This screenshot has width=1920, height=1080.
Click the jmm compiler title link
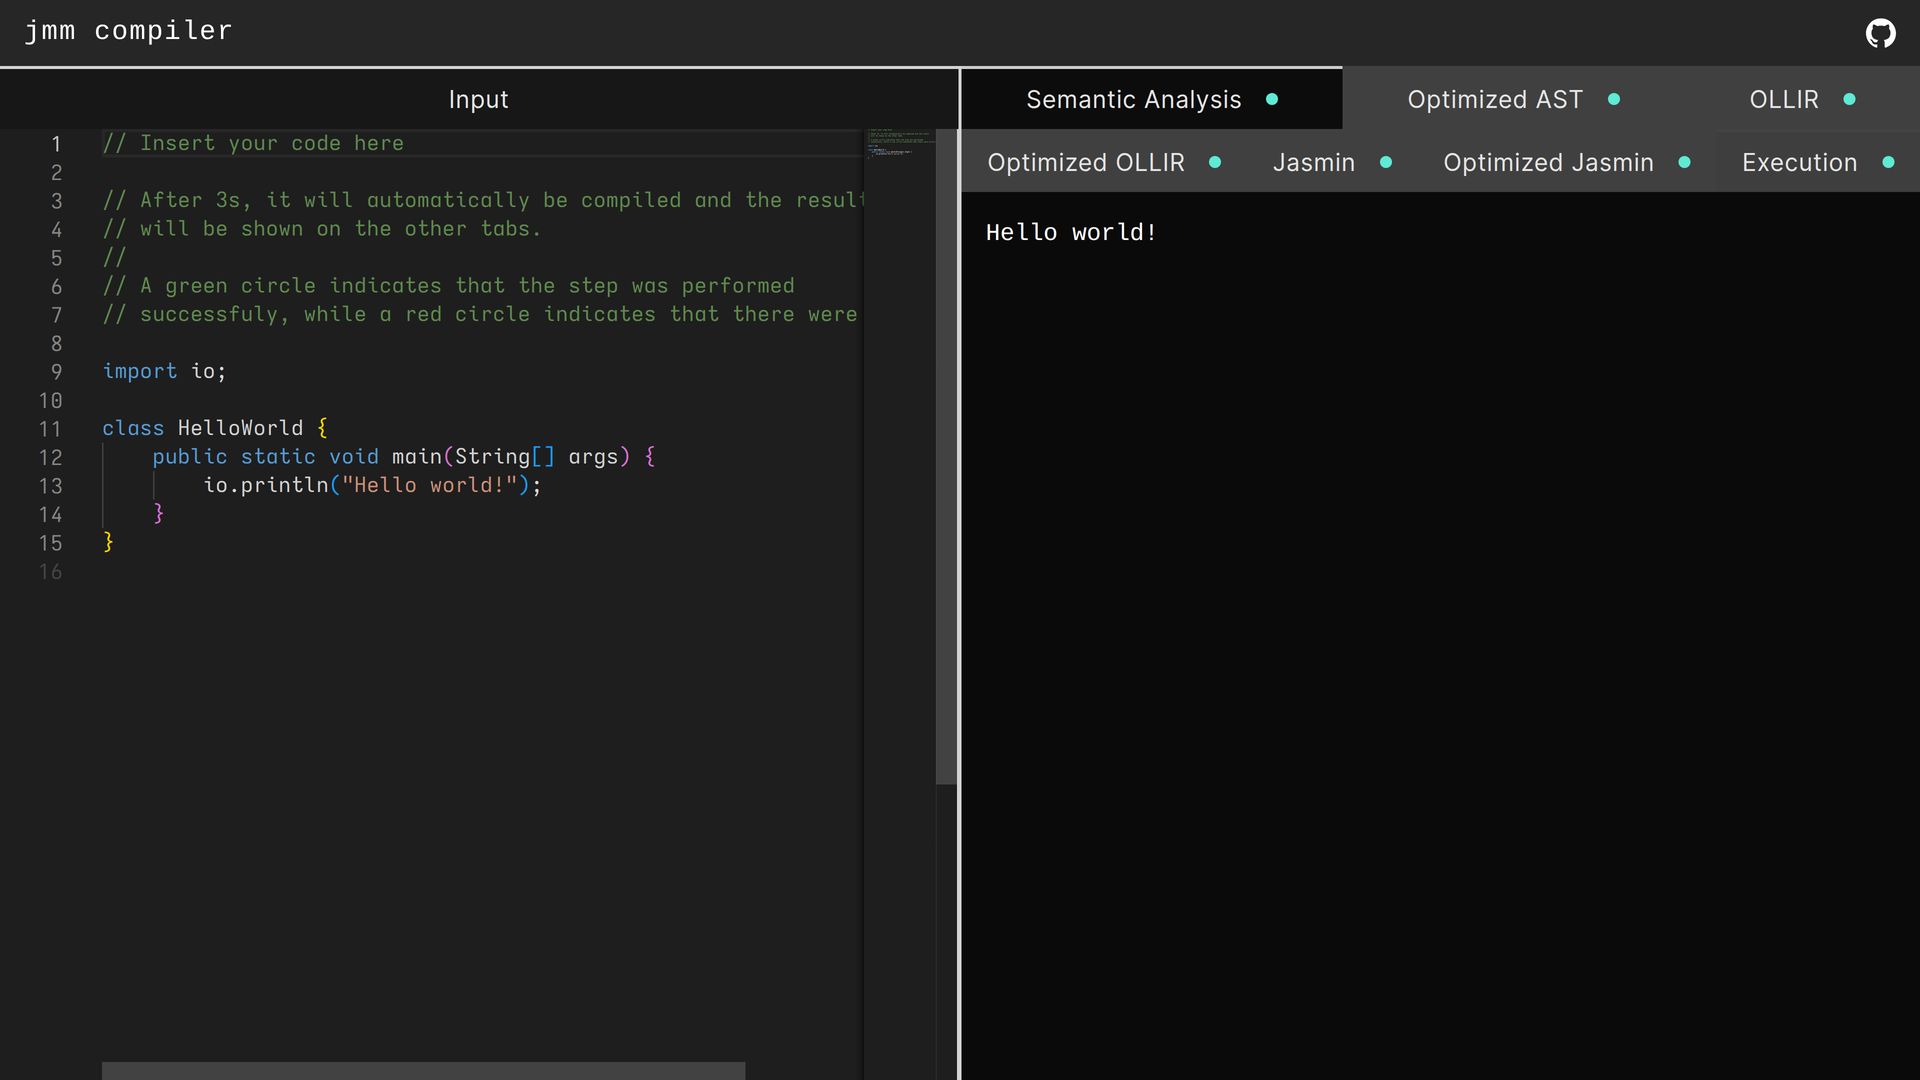pyautogui.click(x=128, y=31)
